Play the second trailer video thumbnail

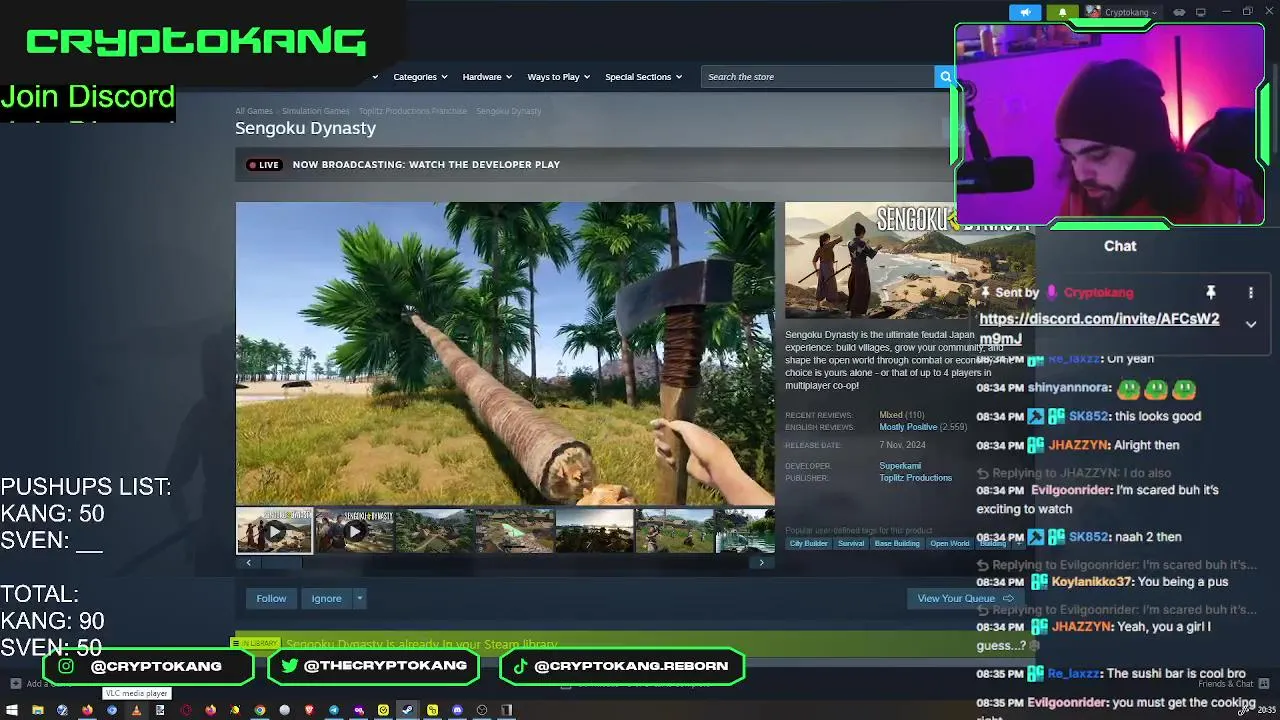tap(354, 531)
